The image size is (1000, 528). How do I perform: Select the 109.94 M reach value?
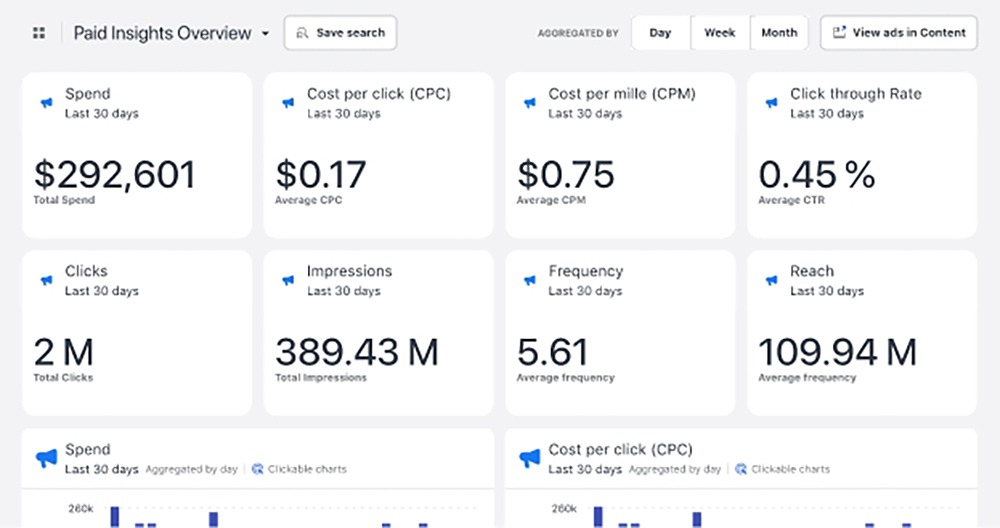coord(838,351)
